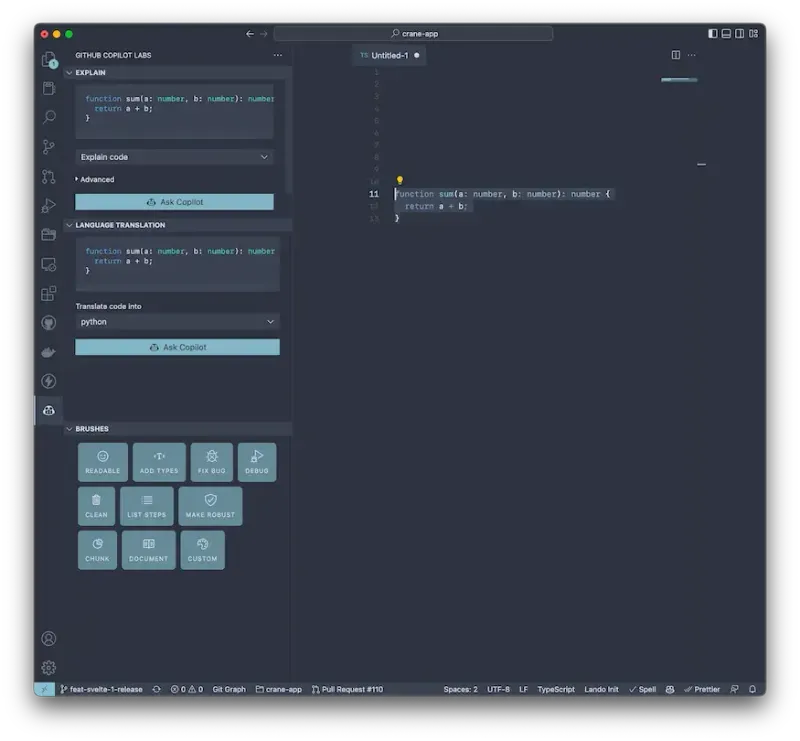Apply the Clean brush
The width and height of the screenshot is (800, 741).
96,506
